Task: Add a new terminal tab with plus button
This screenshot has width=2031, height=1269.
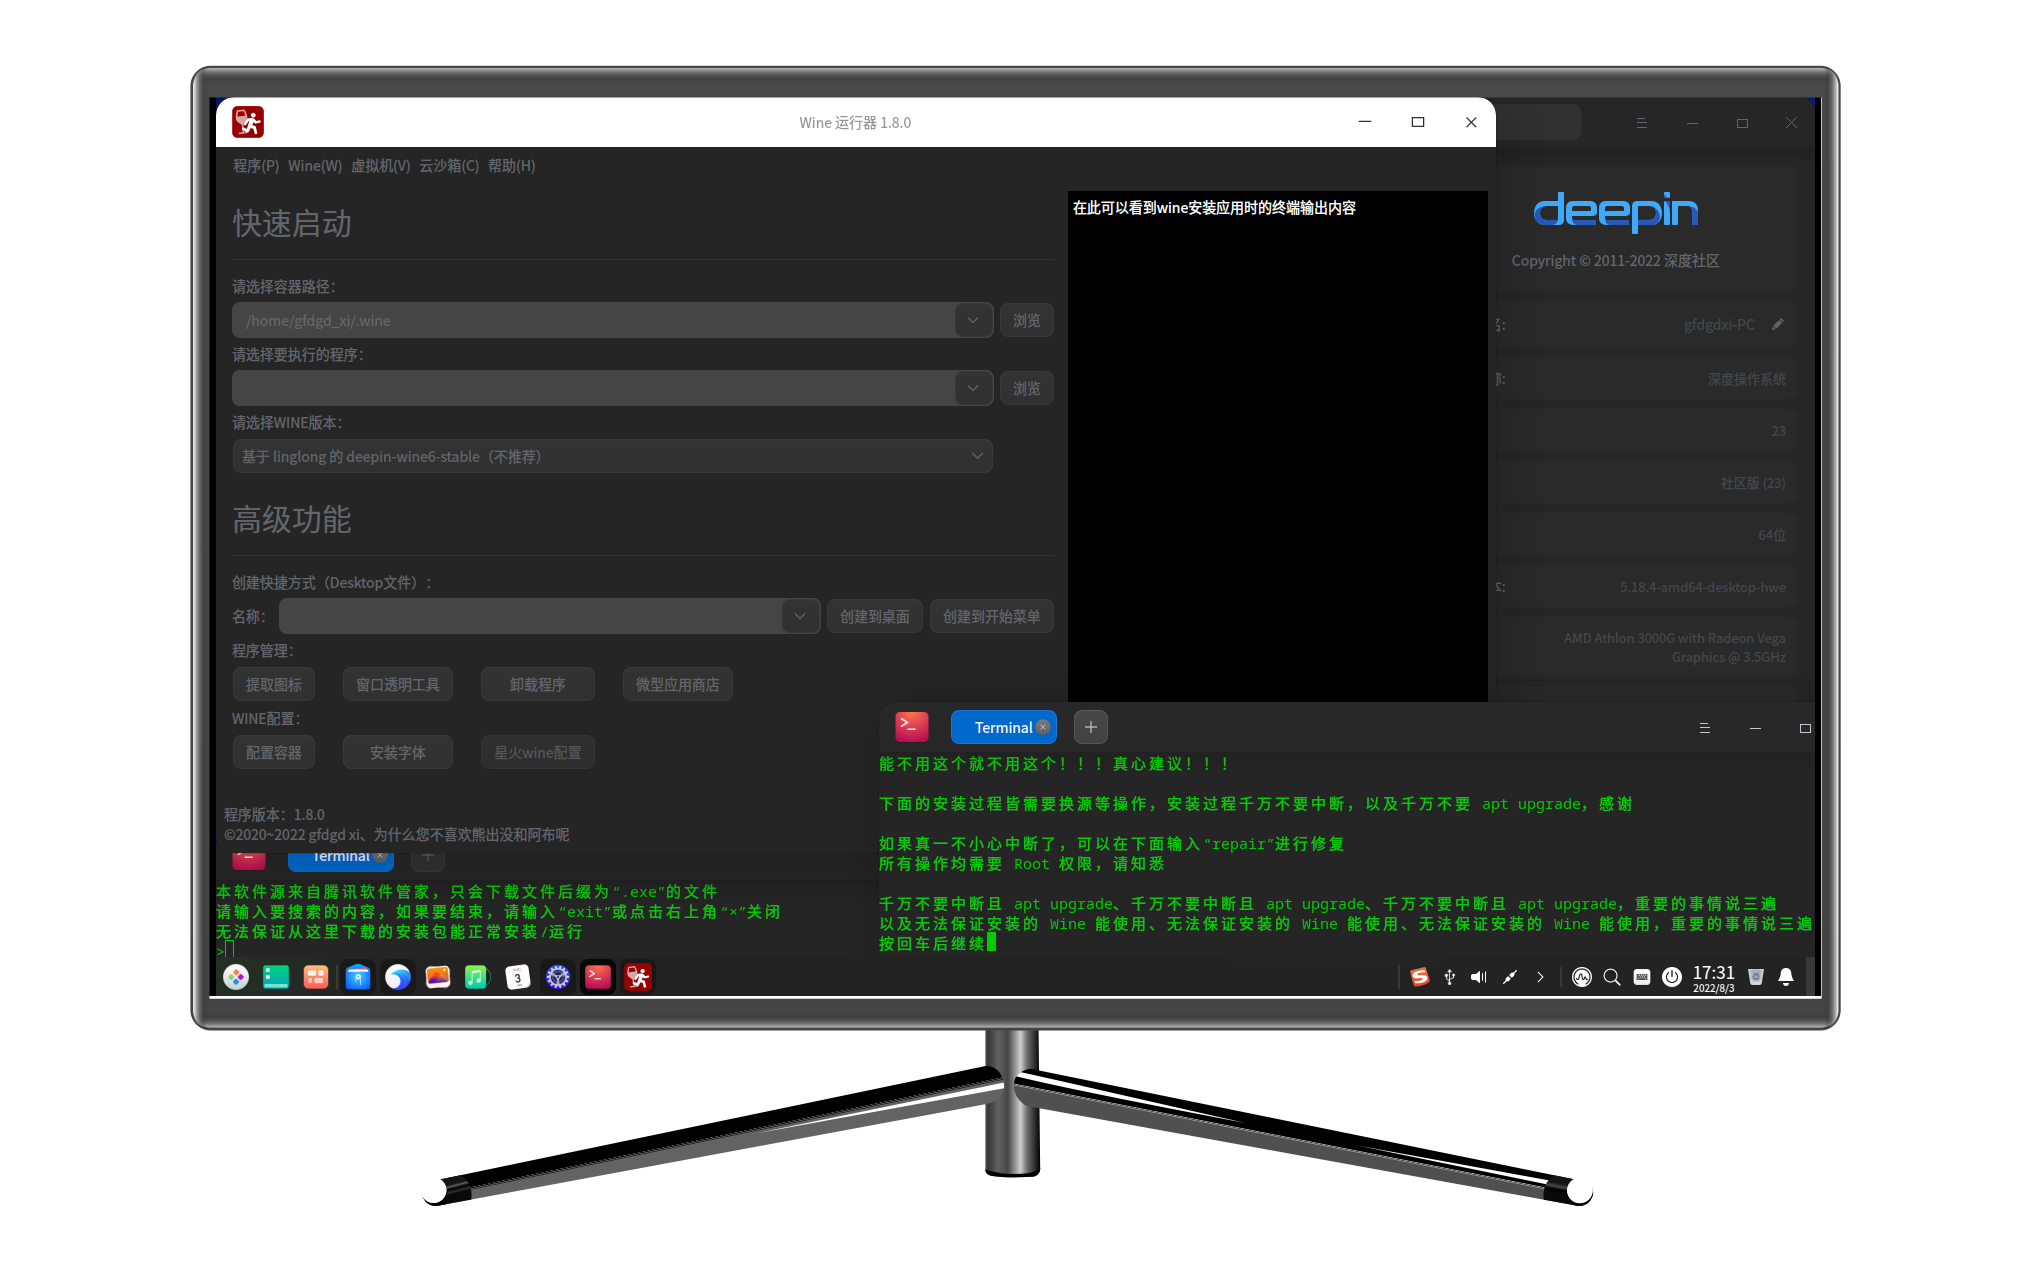Action: pos(1091,727)
